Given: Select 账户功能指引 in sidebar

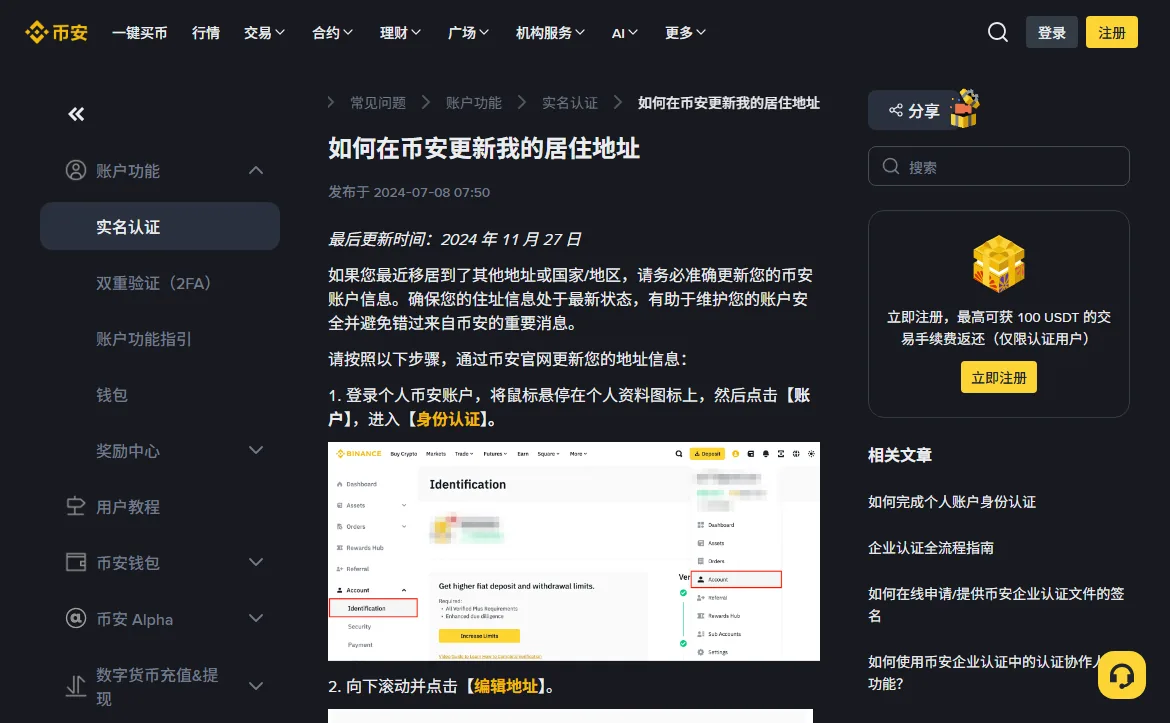Looking at the screenshot, I should pos(143,339).
